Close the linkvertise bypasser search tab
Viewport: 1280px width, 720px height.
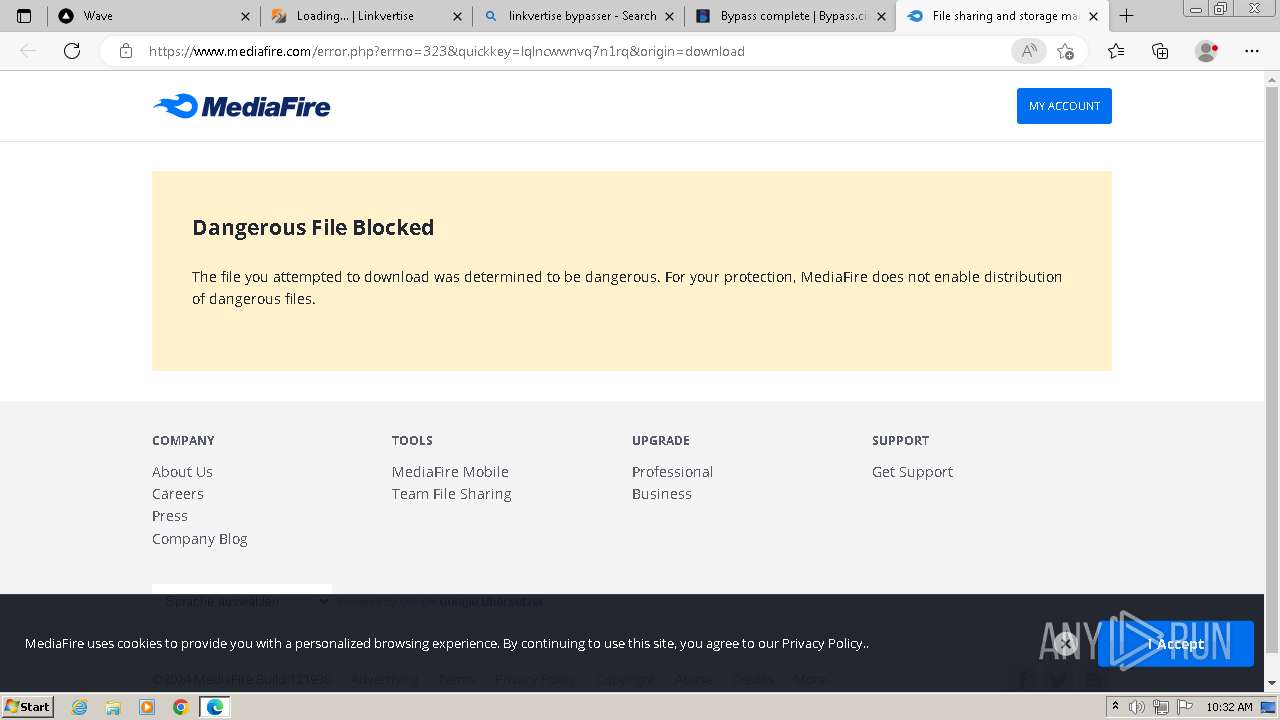click(x=669, y=16)
